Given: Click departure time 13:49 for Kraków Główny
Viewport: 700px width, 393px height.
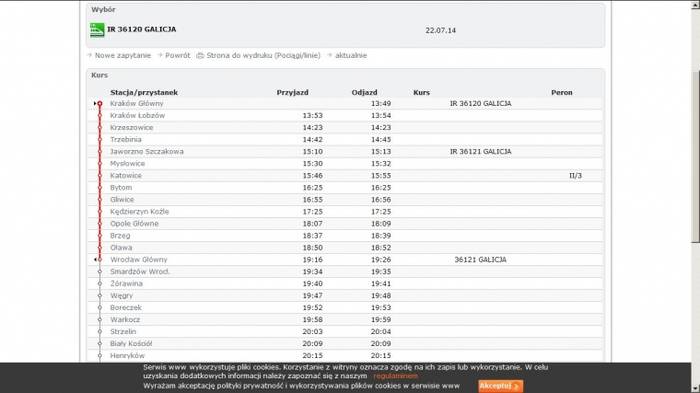Looking at the screenshot, I should point(381,103).
